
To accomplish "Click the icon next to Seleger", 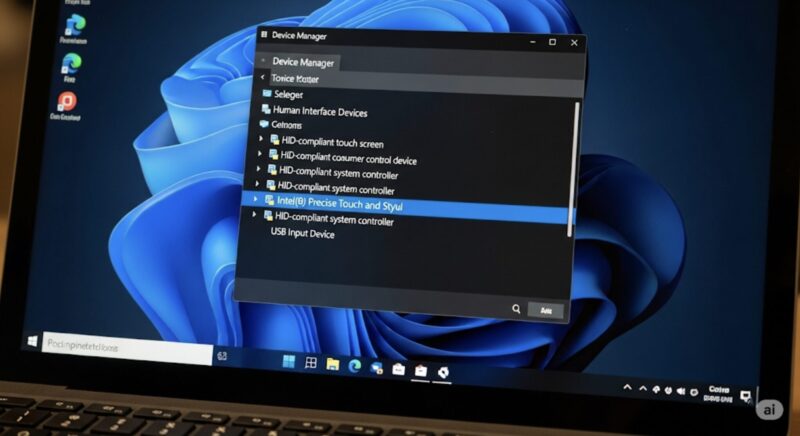I will pos(267,93).
